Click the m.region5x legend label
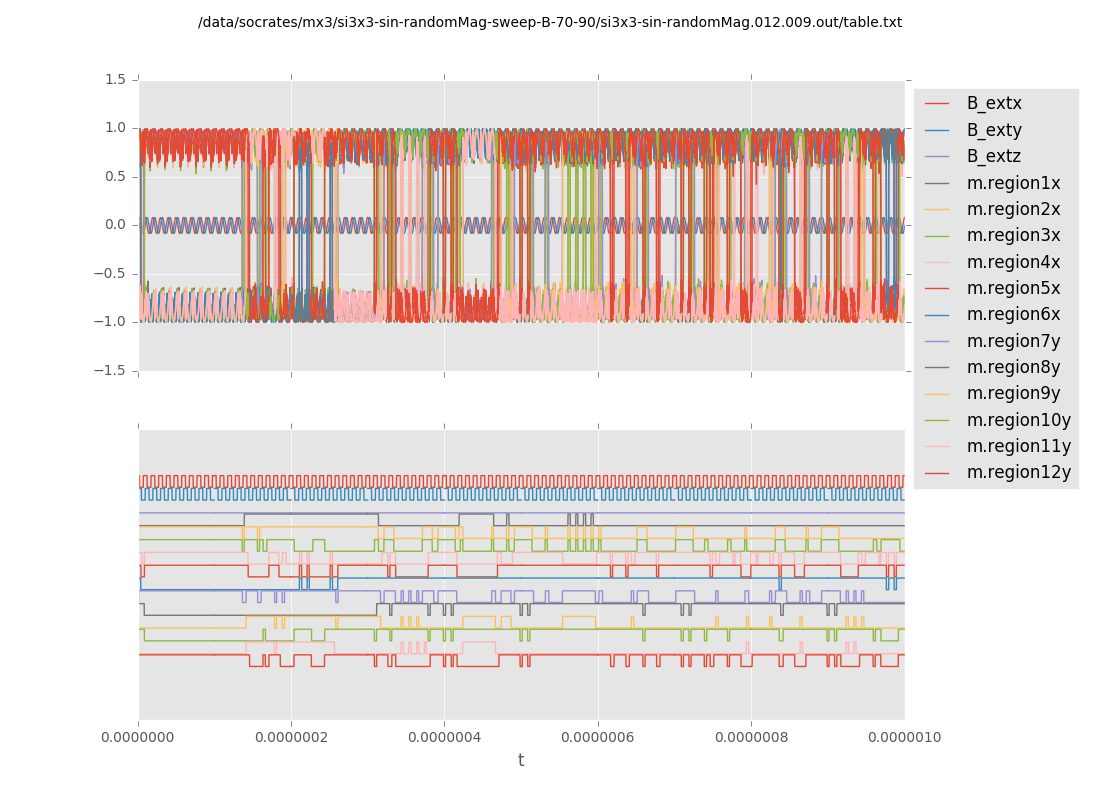This screenshot has height=800, width=1100. 1013,288
